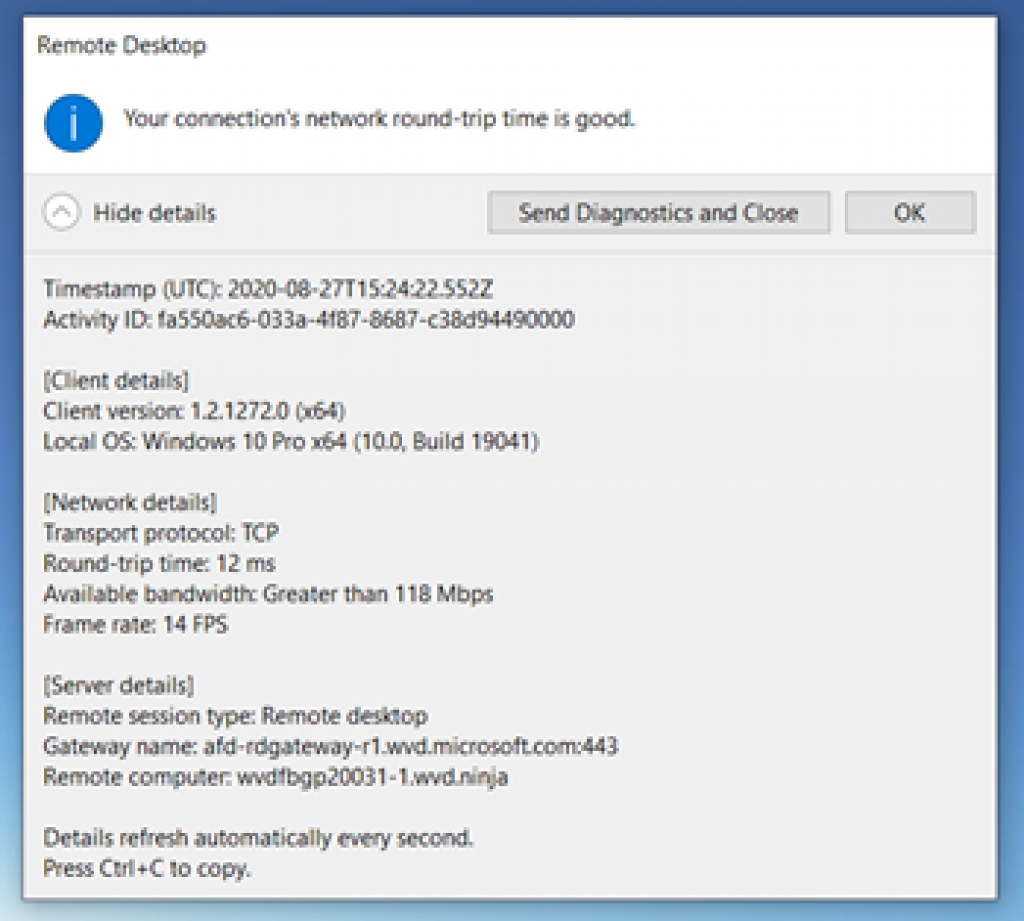Click Details refresh automatically every second text
The height and width of the screenshot is (921, 1024).
coord(258,837)
